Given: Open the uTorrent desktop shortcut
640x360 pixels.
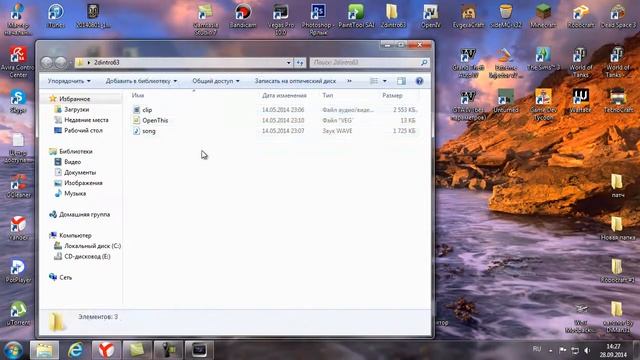Looking at the screenshot, I should click(x=18, y=313).
